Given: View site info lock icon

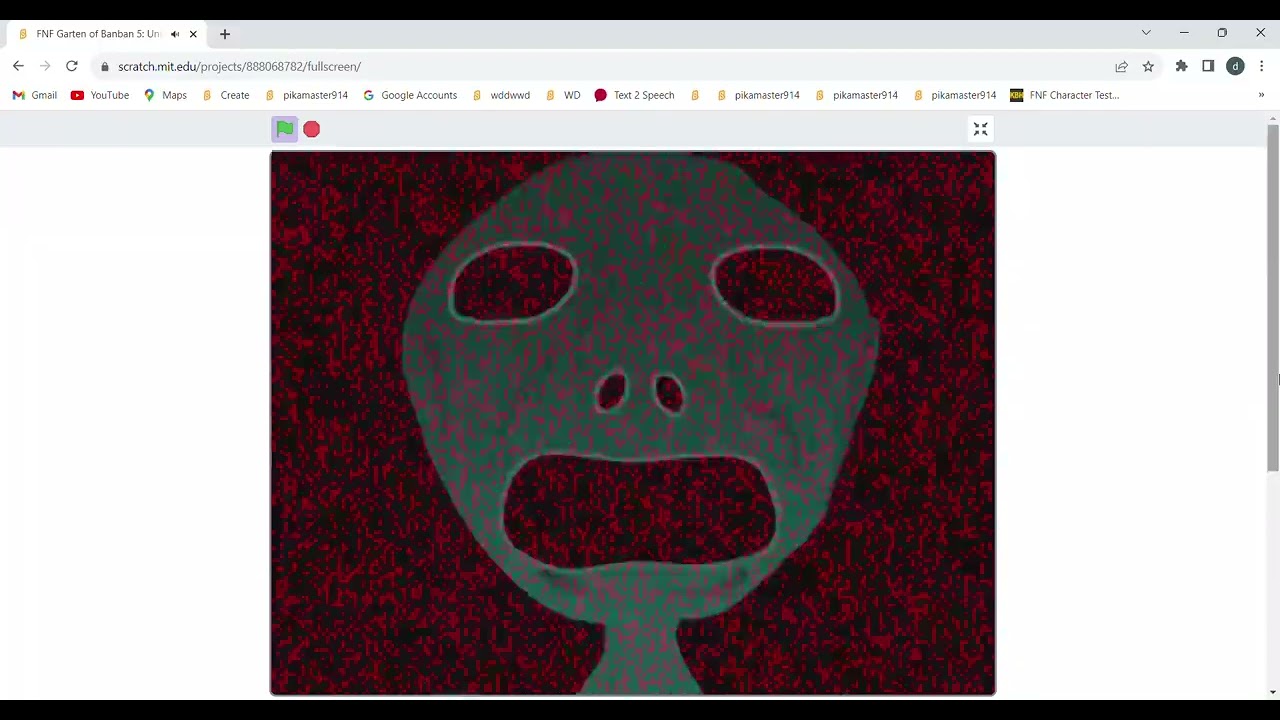Looking at the screenshot, I should (x=104, y=66).
